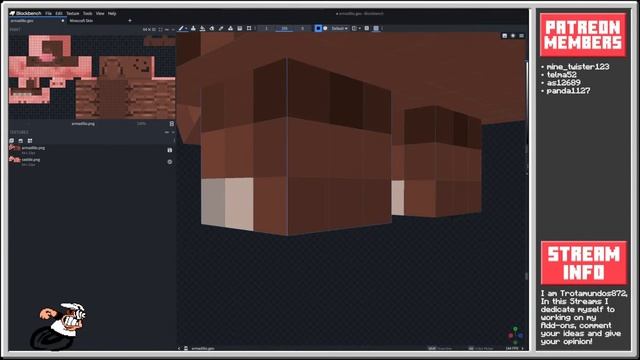Click the icon beside the UV zoom percentage
Viewport: 640px width, 360px height.
click(x=172, y=123)
